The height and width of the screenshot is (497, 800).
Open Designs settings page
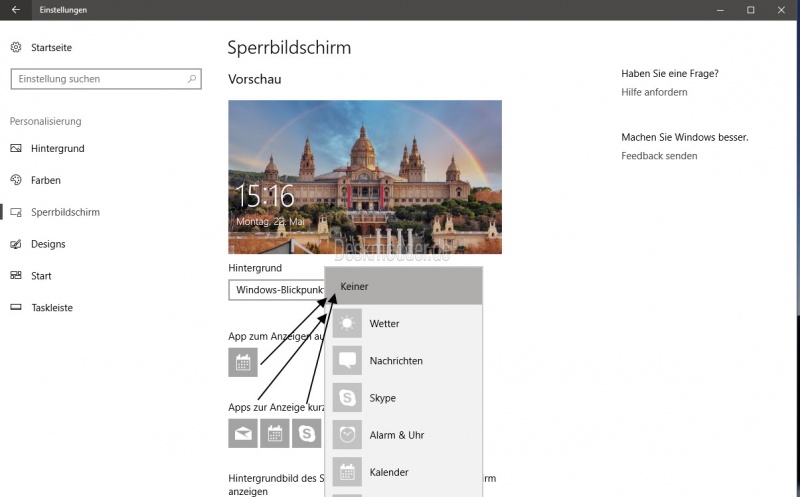point(48,244)
